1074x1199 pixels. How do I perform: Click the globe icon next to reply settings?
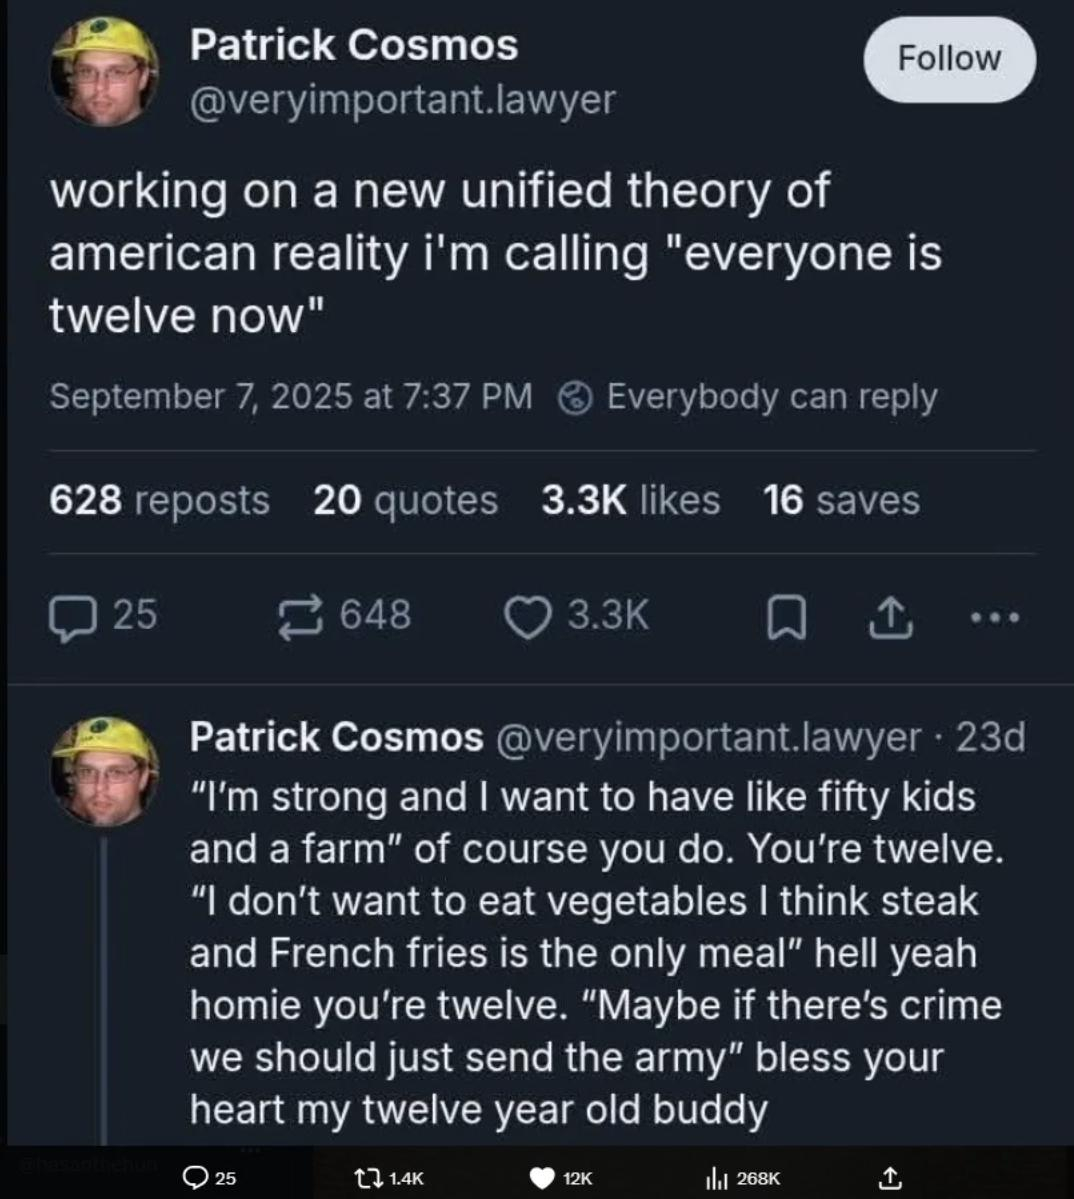click(575, 398)
